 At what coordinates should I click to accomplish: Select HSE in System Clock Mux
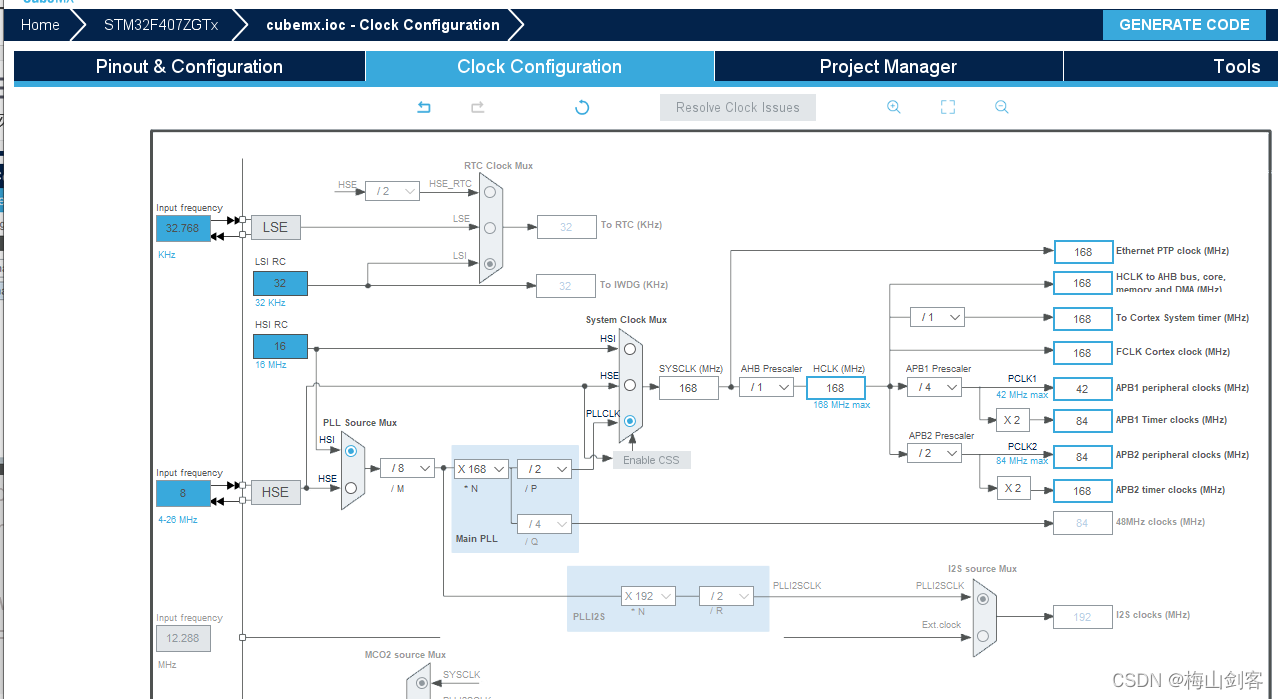point(629,384)
